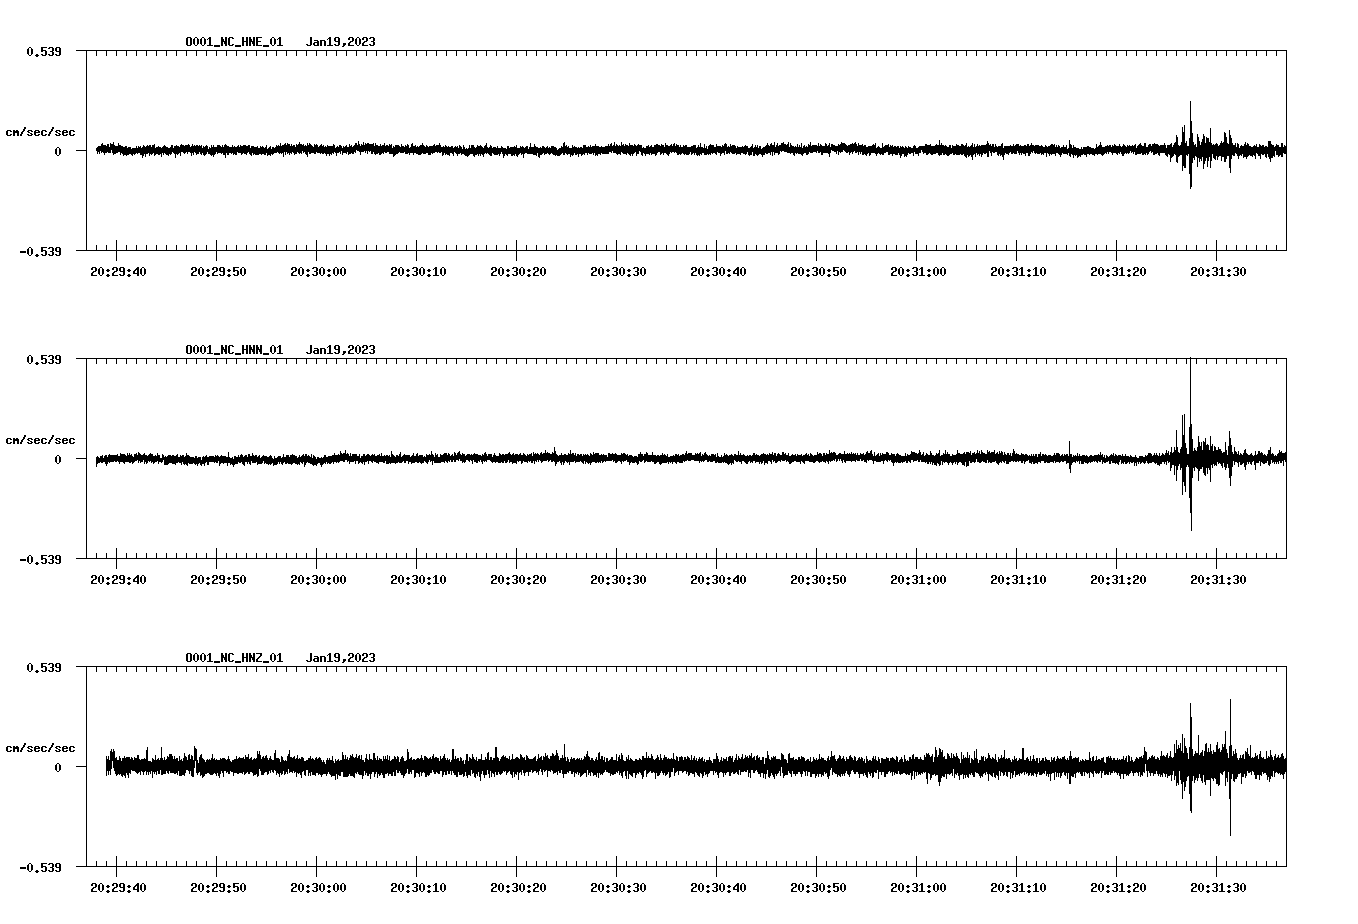Screen dimensions: 1358x924
Task: Click the cm/sec/sec unit label of top plot
Action: pos(41,131)
